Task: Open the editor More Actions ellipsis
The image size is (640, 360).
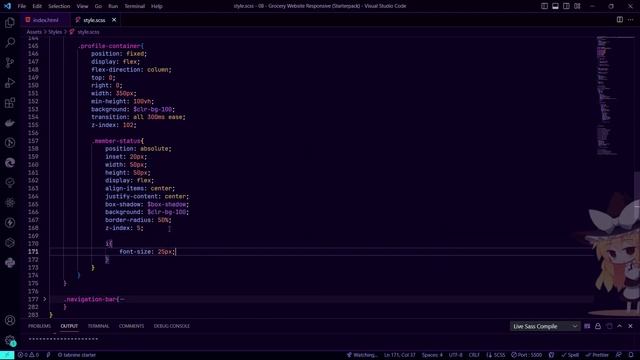Action: click(631, 20)
